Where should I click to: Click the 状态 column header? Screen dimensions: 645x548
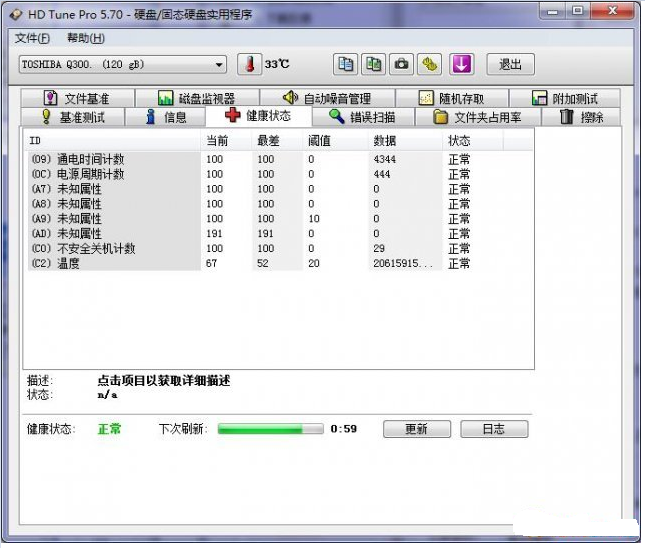pos(473,141)
